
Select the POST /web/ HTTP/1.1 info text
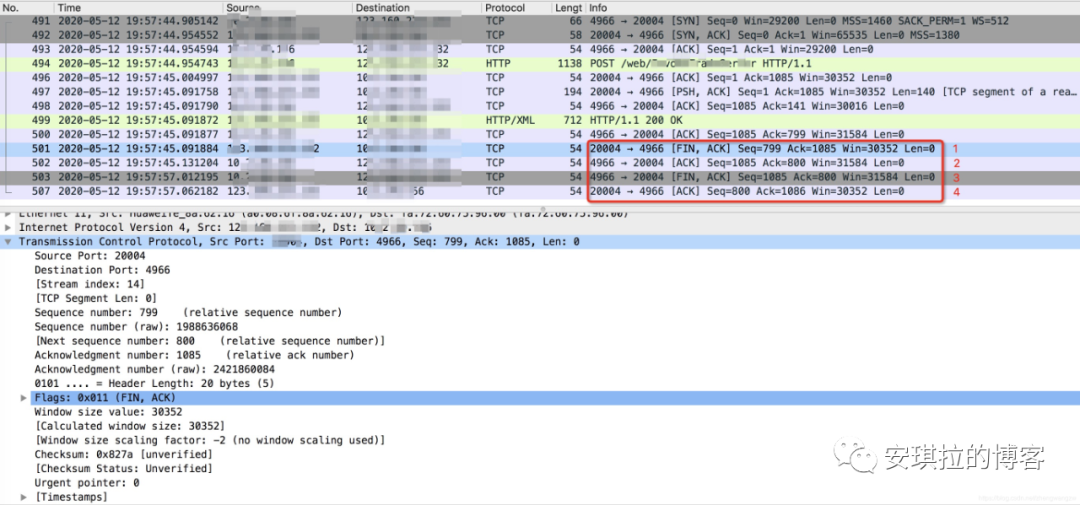[x=701, y=63]
